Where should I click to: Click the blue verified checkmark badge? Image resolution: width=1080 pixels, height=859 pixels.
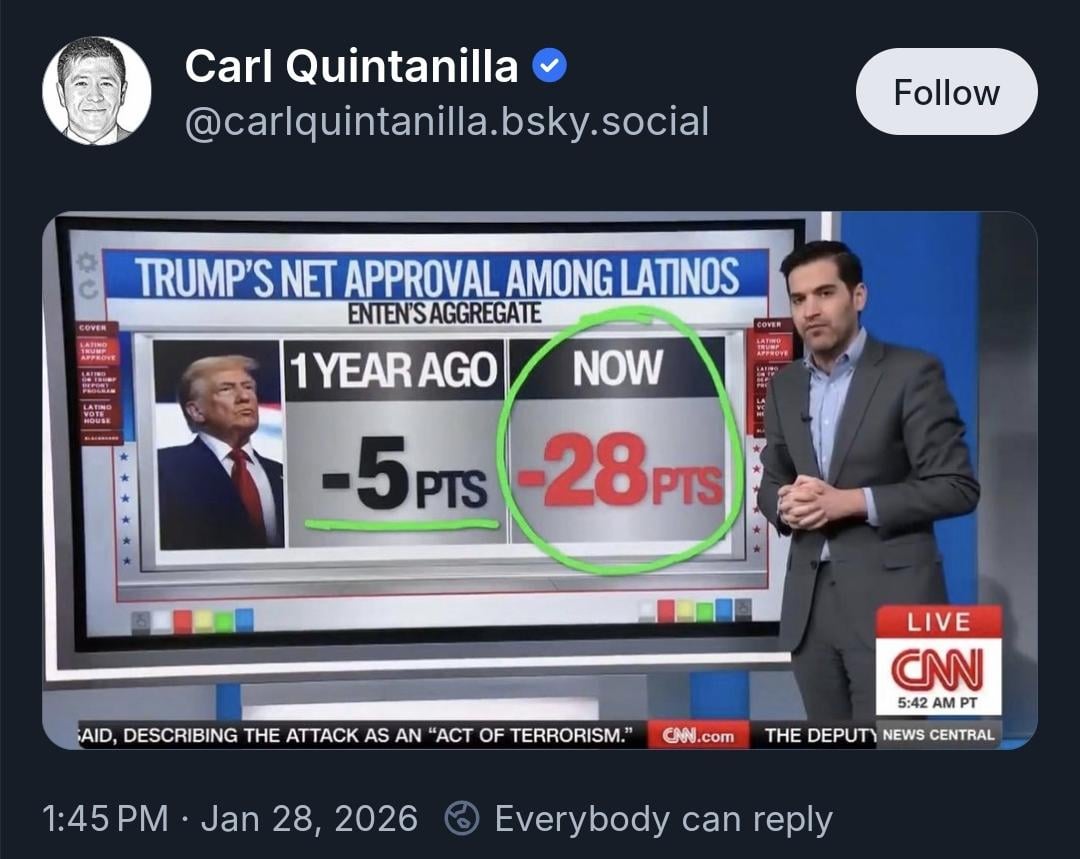pyautogui.click(x=548, y=67)
